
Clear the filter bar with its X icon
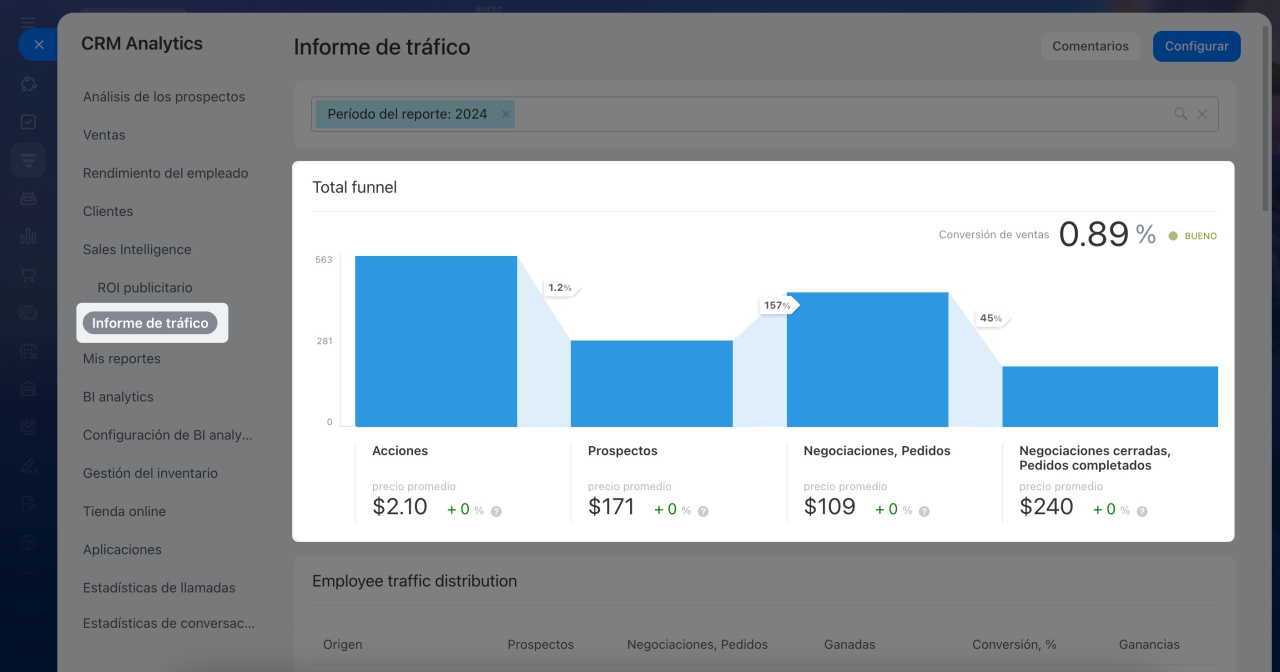click(1202, 114)
